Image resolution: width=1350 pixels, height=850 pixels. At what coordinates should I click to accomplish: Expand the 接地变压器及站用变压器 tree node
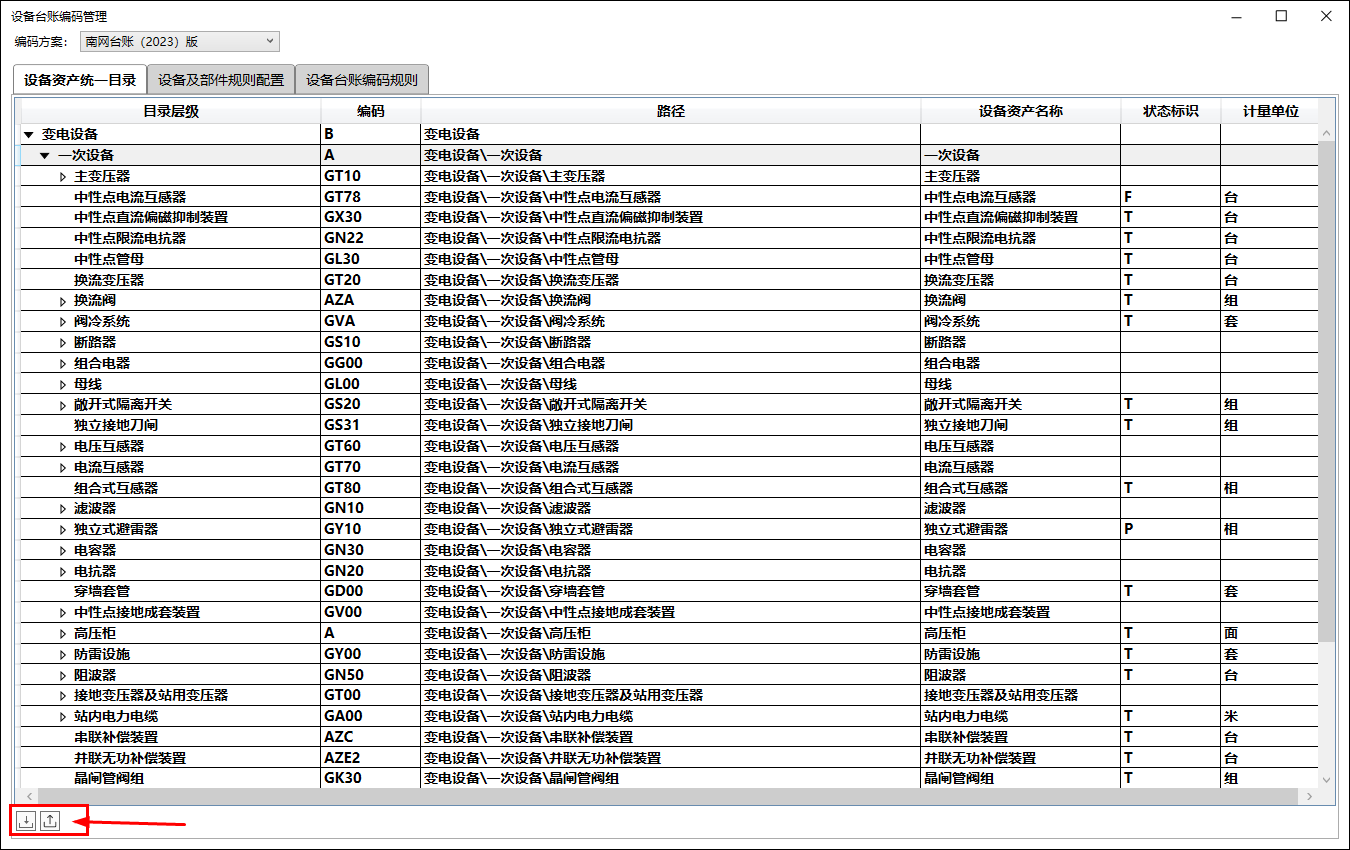click(63, 695)
